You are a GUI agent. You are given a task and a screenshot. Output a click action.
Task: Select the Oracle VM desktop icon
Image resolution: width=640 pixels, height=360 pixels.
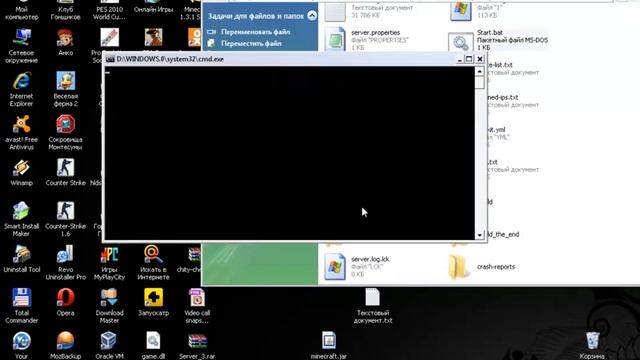tap(109, 341)
